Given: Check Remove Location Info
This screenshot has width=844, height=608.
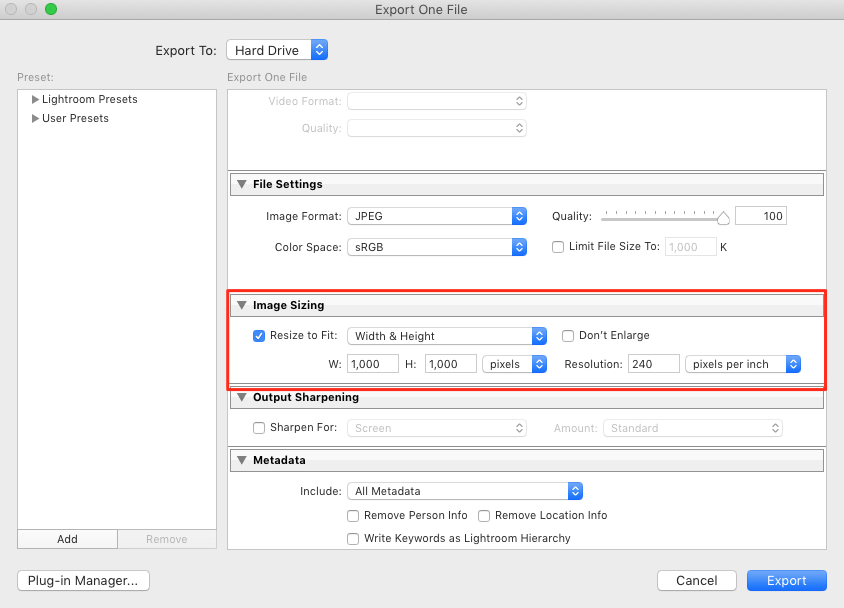Looking at the screenshot, I should [x=484, y=516].
